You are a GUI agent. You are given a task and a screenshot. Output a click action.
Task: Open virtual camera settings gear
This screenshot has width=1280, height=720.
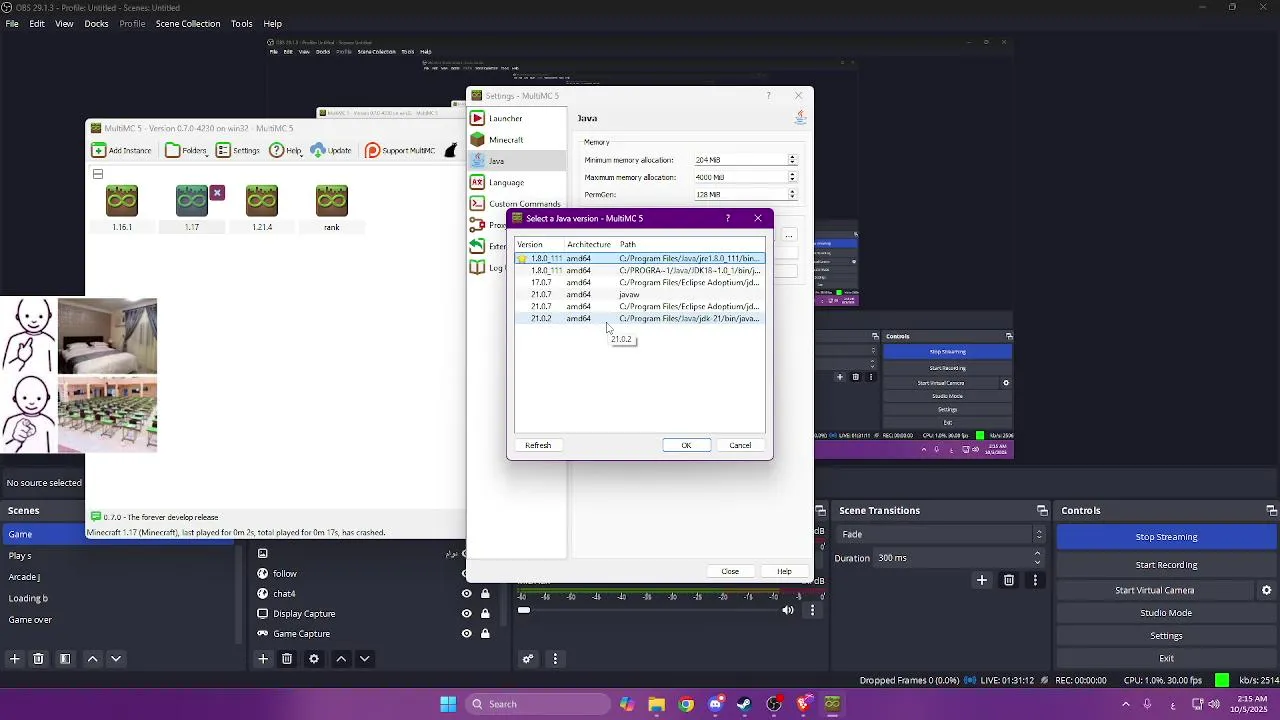click(x=1266, y=590)
